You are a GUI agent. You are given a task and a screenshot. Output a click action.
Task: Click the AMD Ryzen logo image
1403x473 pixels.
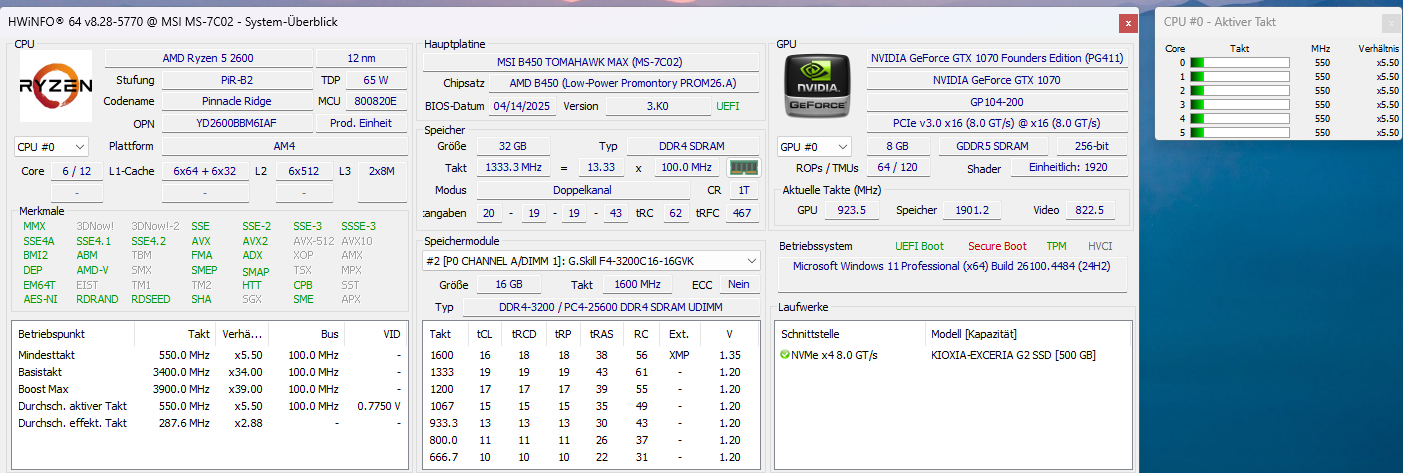point(56,87)
